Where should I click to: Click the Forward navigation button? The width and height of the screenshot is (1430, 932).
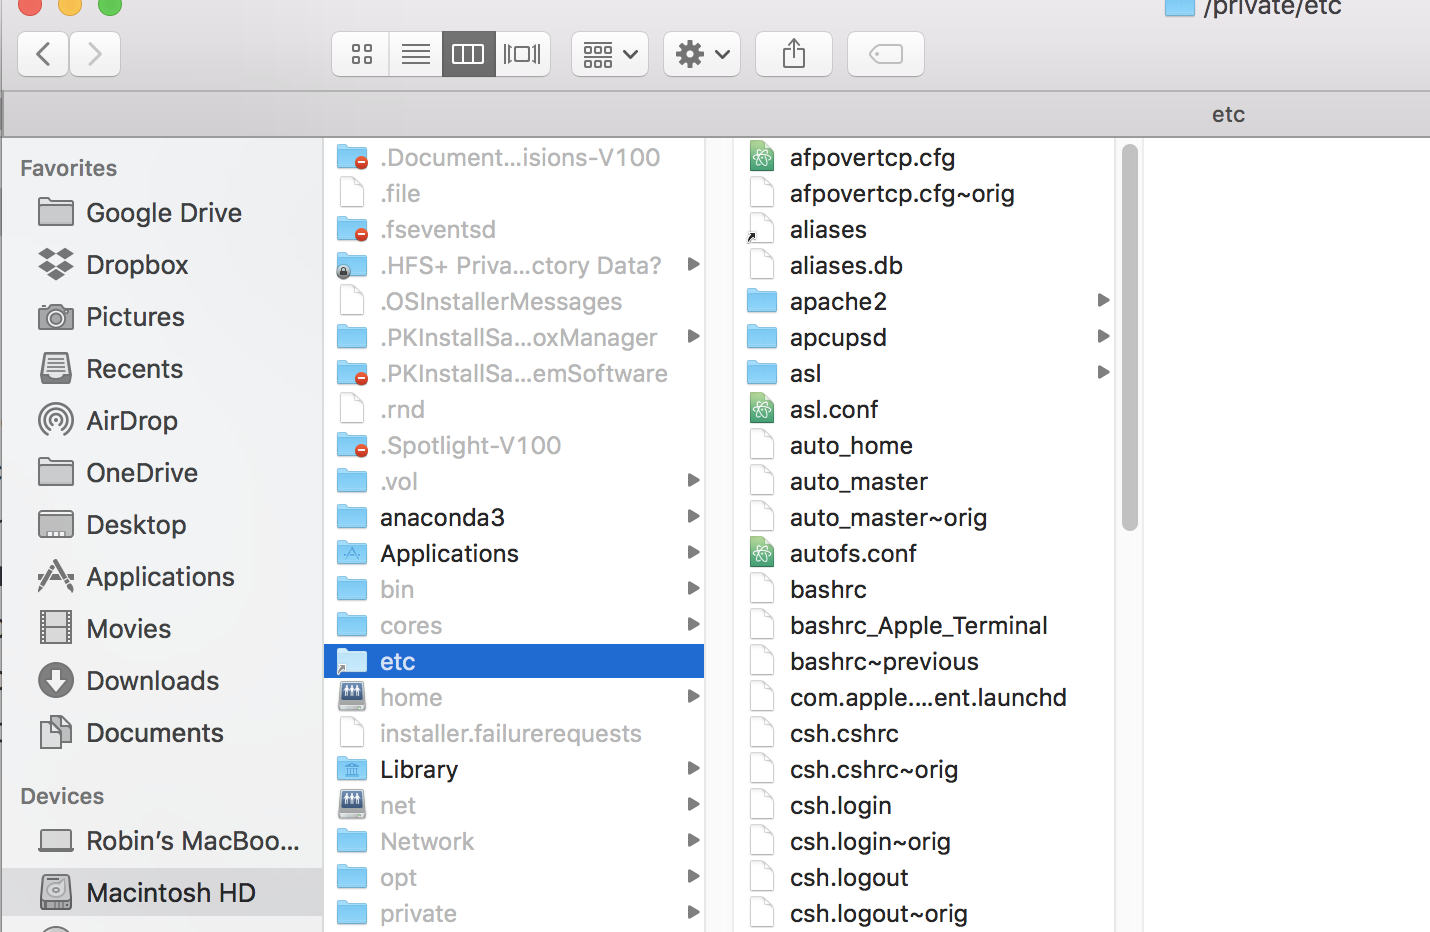pyautogui.click(x=94, y=53)
